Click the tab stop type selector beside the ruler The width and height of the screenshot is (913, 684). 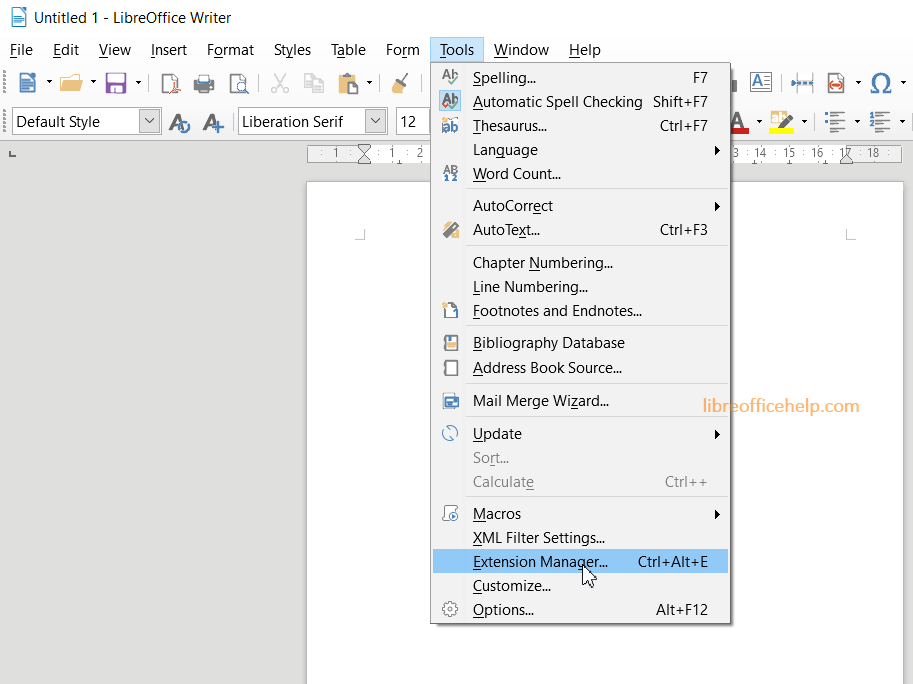click(x=12, y=154)
